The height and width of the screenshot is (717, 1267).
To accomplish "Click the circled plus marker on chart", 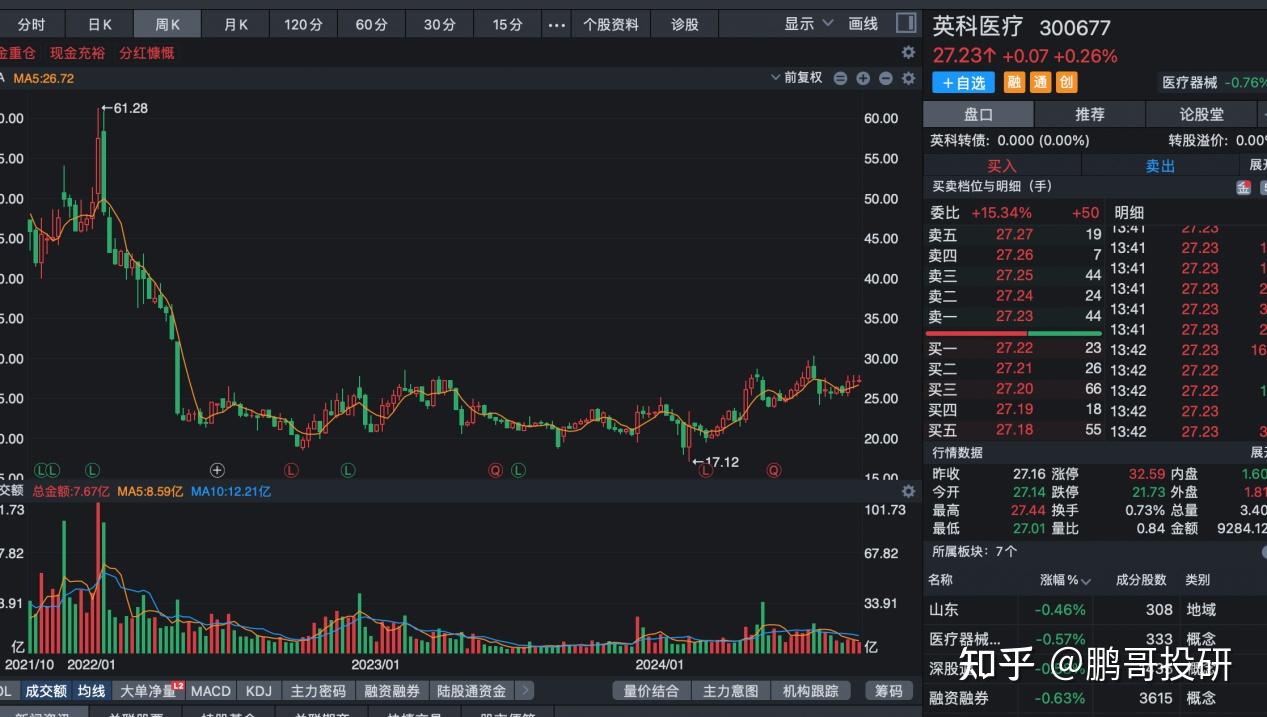I will 217,470.
